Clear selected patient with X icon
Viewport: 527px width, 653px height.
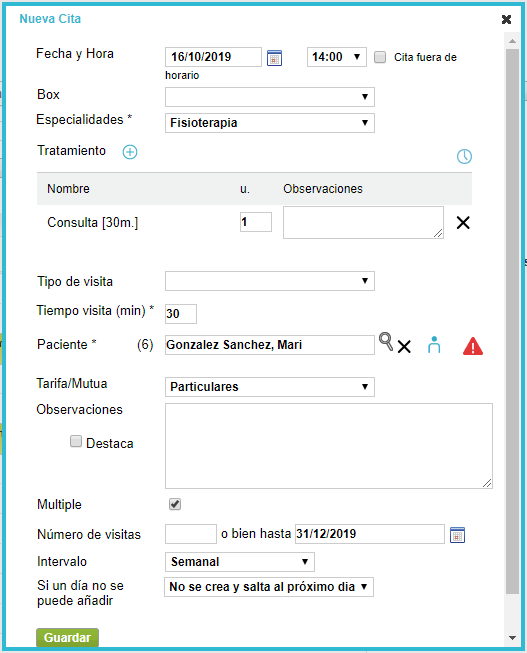[404, 346]
